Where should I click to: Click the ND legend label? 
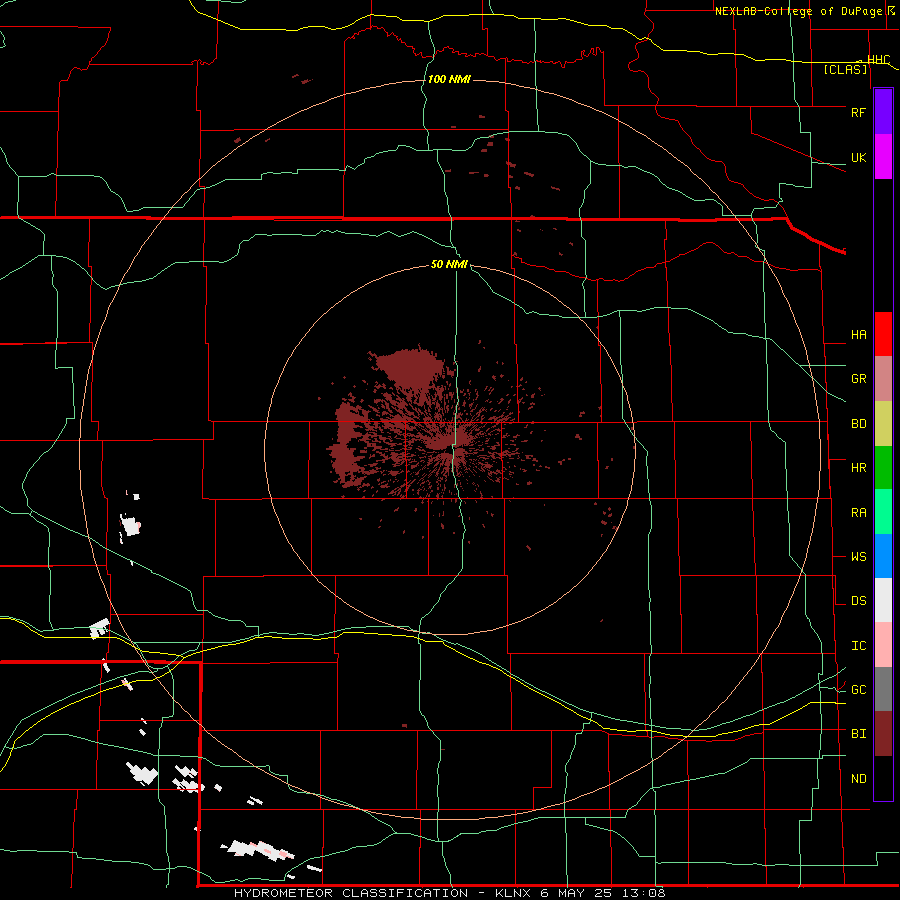pyautogui.click(x=858, y=779)
